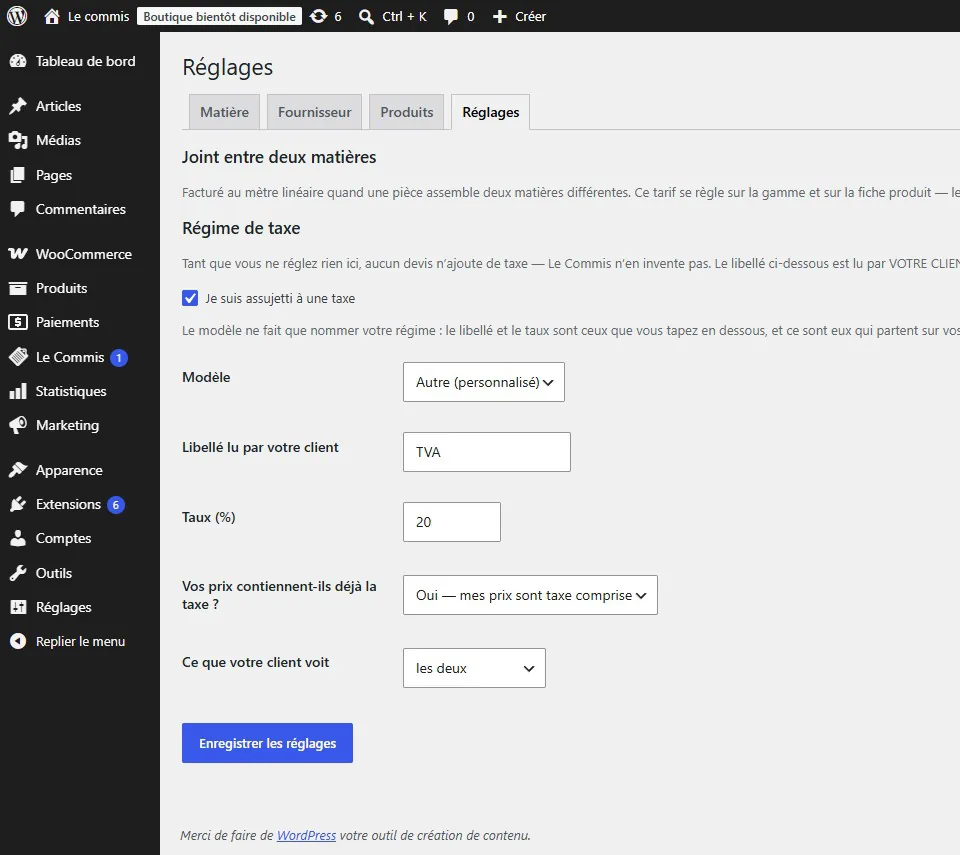Open the prix taxe comprise dropdown
Screen dimensions: 960x855
pyautogui.click(x=530, y=595)
